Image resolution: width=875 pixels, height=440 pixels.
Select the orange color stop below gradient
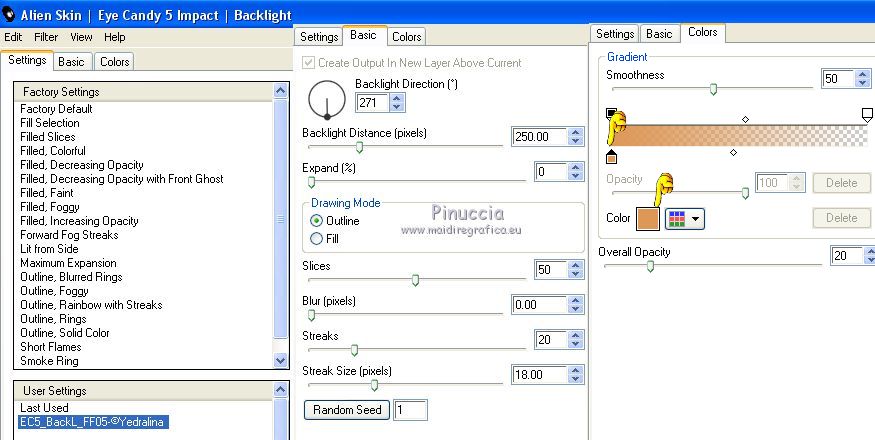(x=612, y=157)
